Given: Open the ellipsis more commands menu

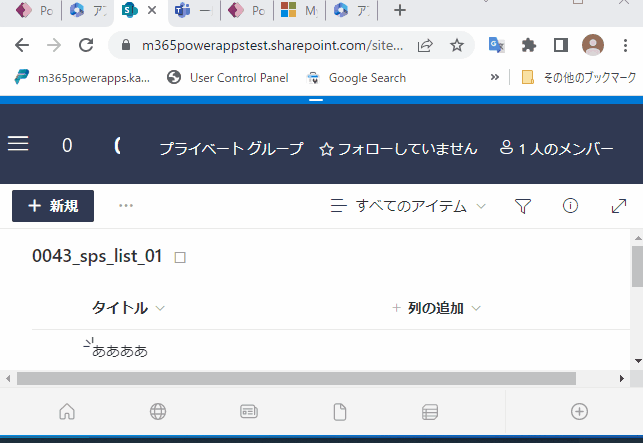Looking at the screenshot, I should pos(125,206).
